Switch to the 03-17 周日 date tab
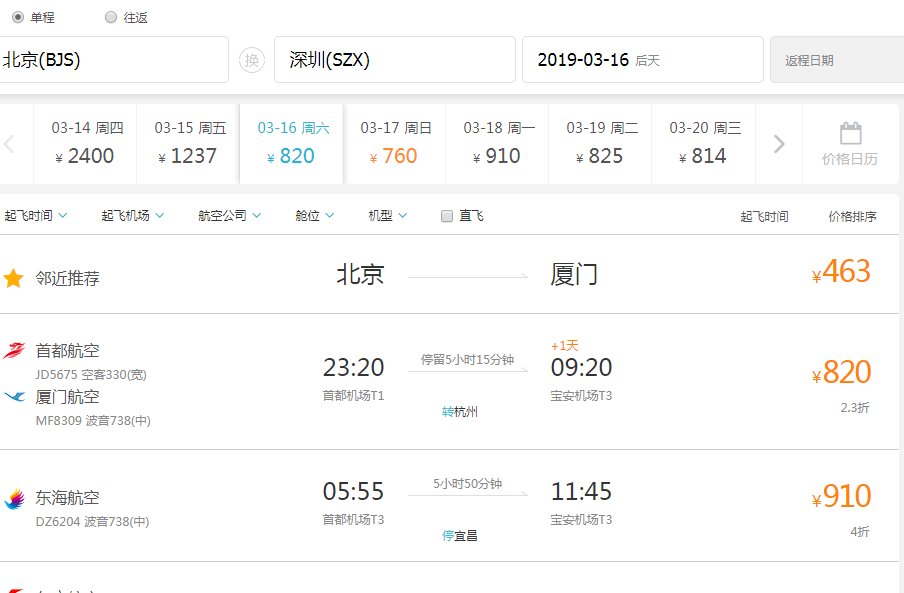 pyautogui.click(x=393, y=142)
